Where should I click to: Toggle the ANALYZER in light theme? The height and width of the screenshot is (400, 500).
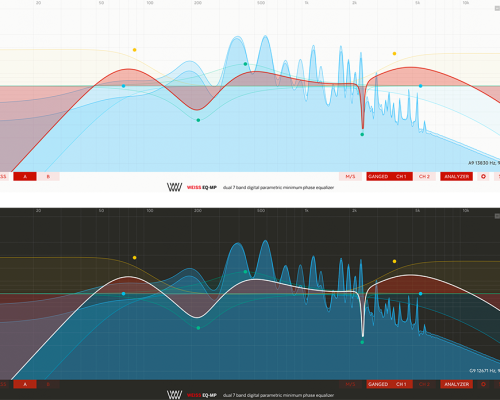tap(457, 176)
